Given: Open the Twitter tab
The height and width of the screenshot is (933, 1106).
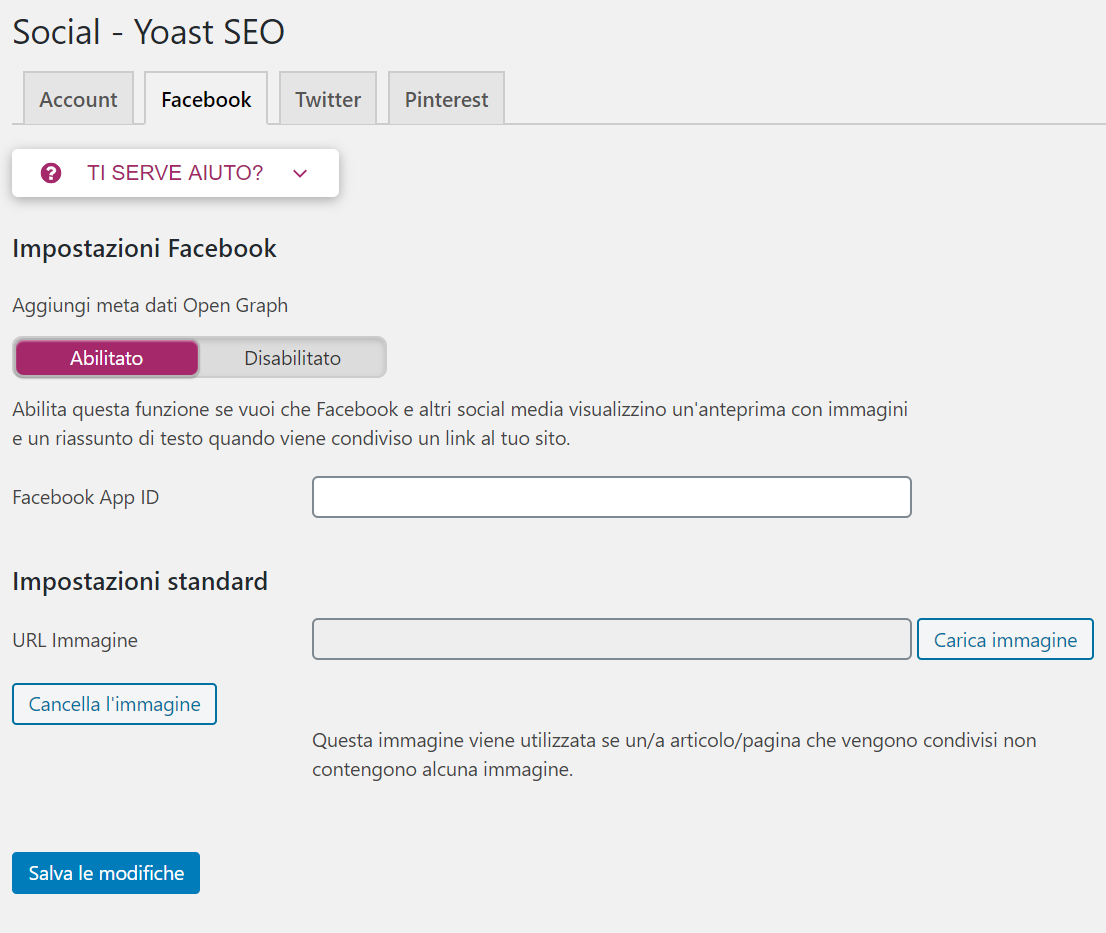Looking at the screenshot, I should point(328,99).
